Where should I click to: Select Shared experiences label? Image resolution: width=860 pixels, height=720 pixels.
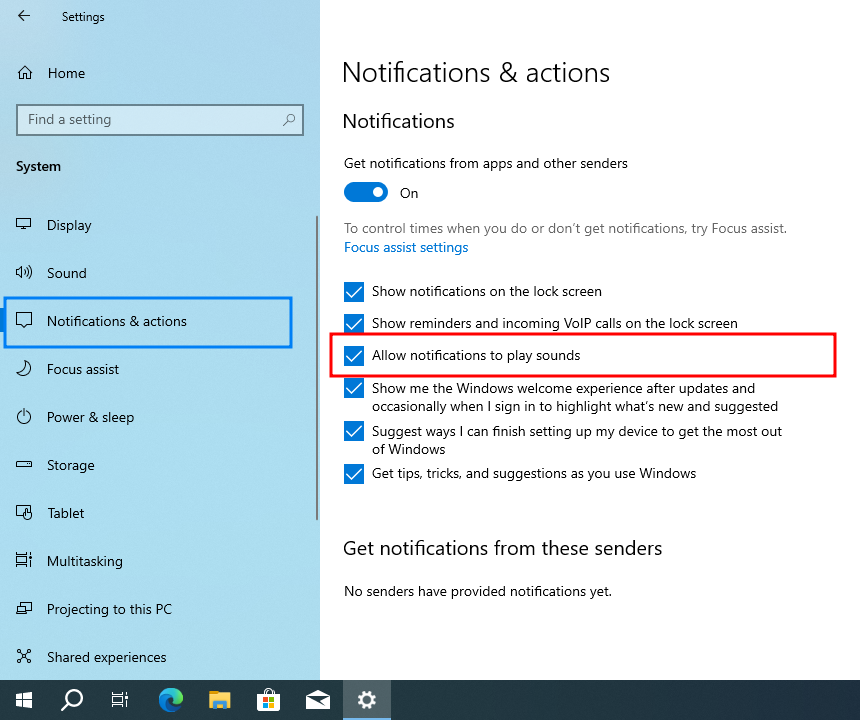click(106, 657)
